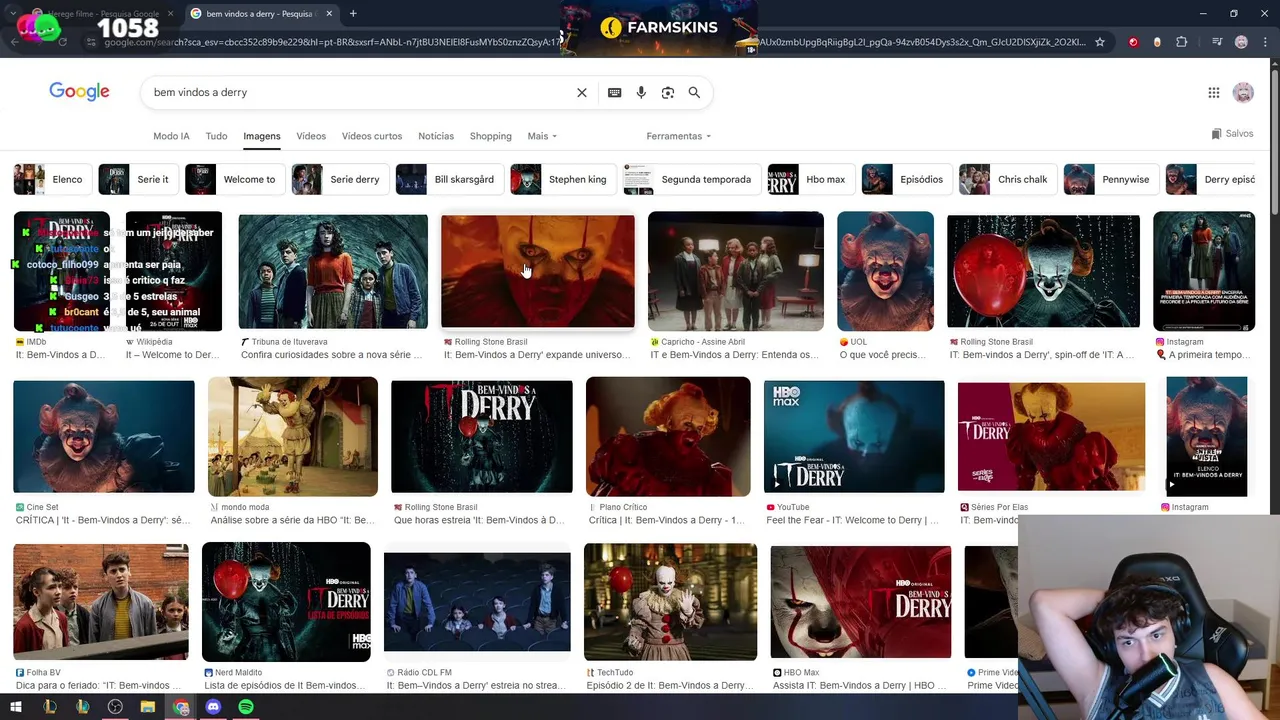Open the on-screen keyboard input tool

[x=614, y=92]
